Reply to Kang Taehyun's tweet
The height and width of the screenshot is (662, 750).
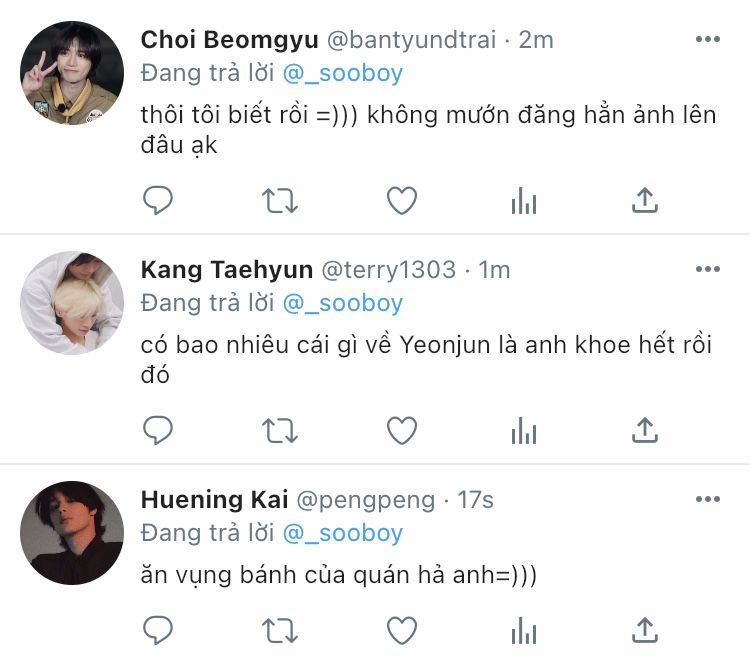(x=158, y=430)
